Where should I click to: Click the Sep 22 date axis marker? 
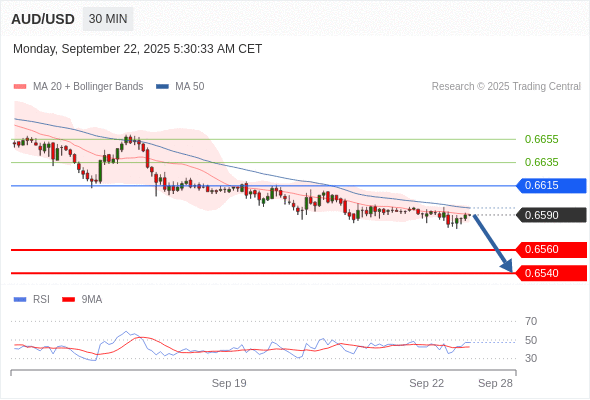pos(427,383)
